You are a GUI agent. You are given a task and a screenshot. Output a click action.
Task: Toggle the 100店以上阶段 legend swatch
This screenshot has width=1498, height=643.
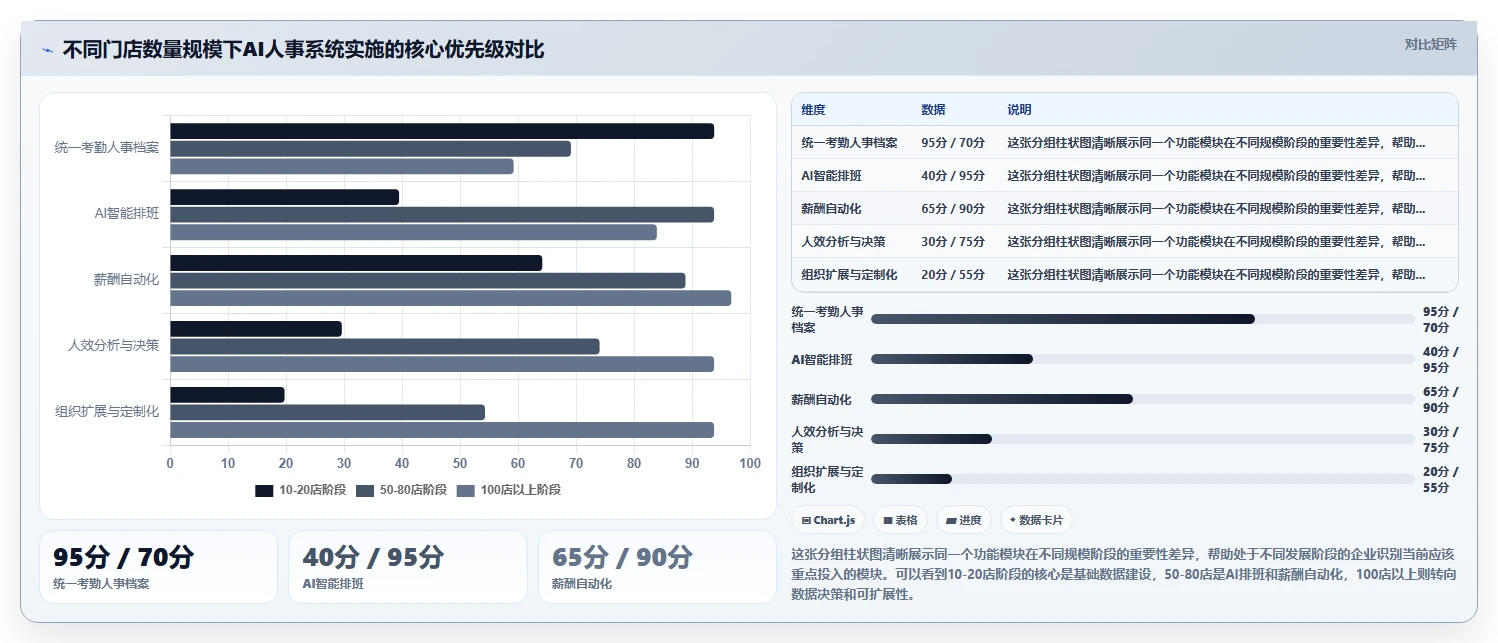click(x=466, y=490)
